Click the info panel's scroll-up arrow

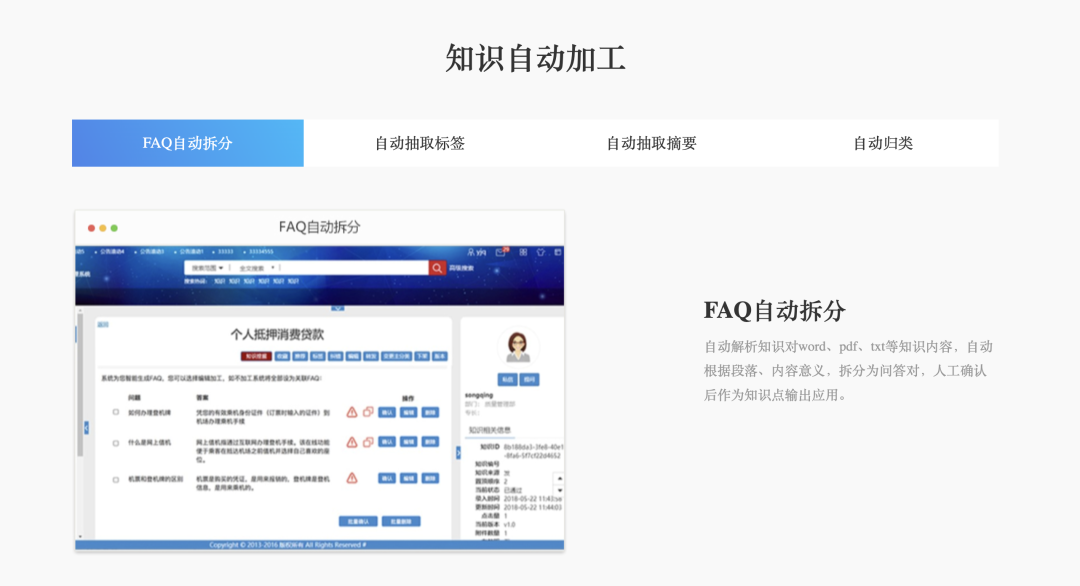[x=559, y=478]
